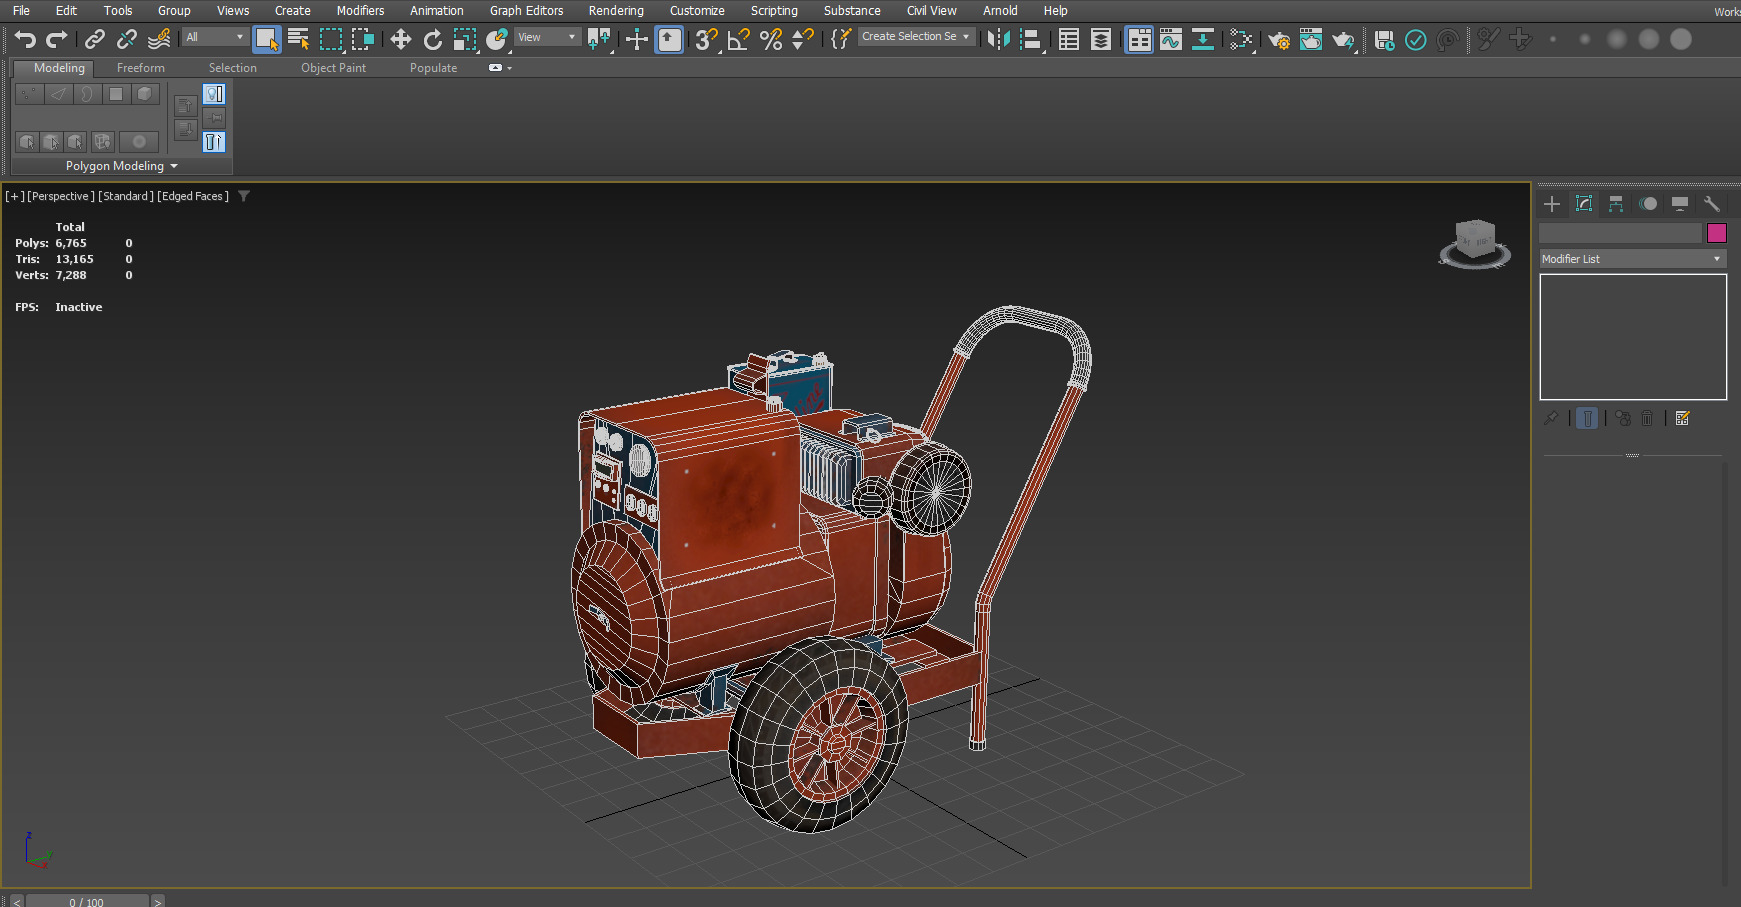This screenshot has width=1741, height=907.
Task: Open the Create tab in command panel
Action: 1552,204
